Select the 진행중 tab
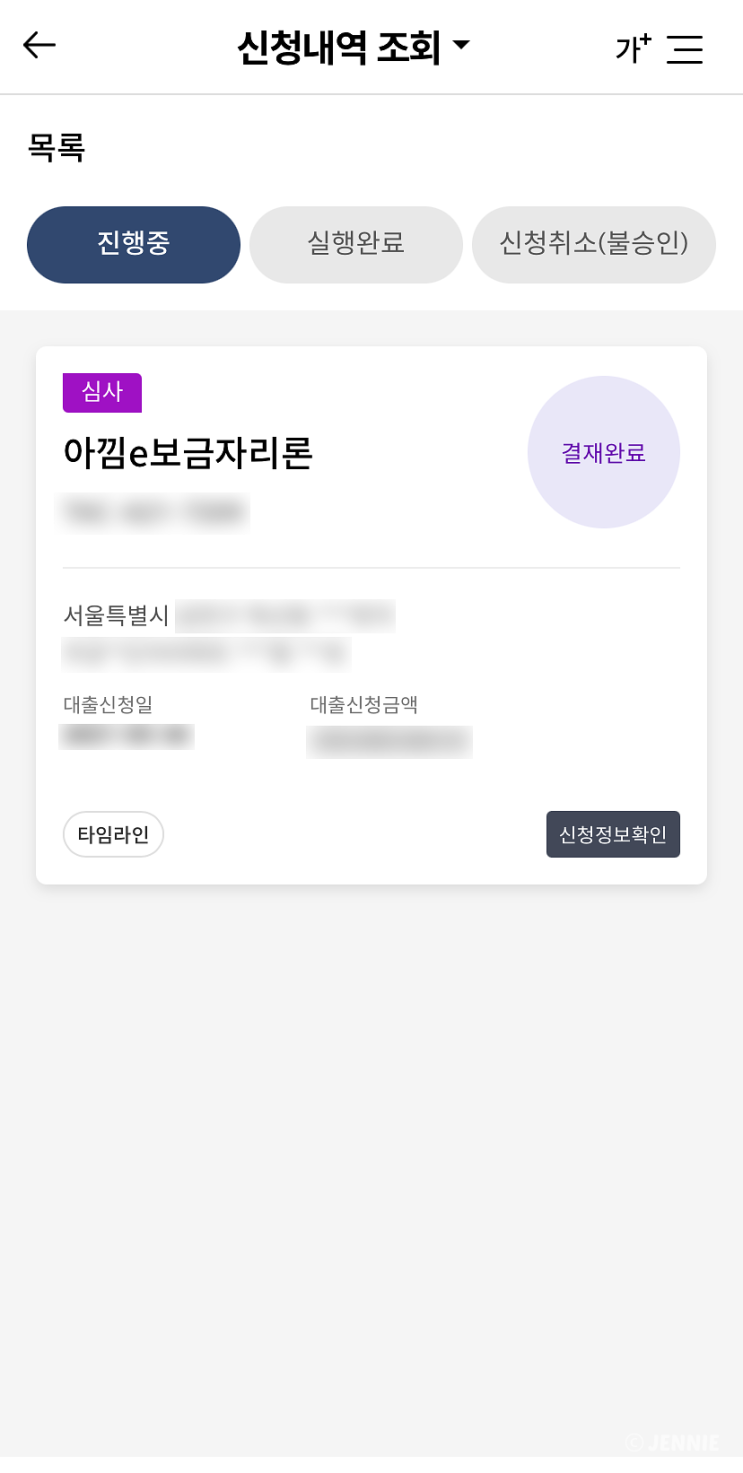Viewport: 743px width, 1473px height. pos(133,244)
